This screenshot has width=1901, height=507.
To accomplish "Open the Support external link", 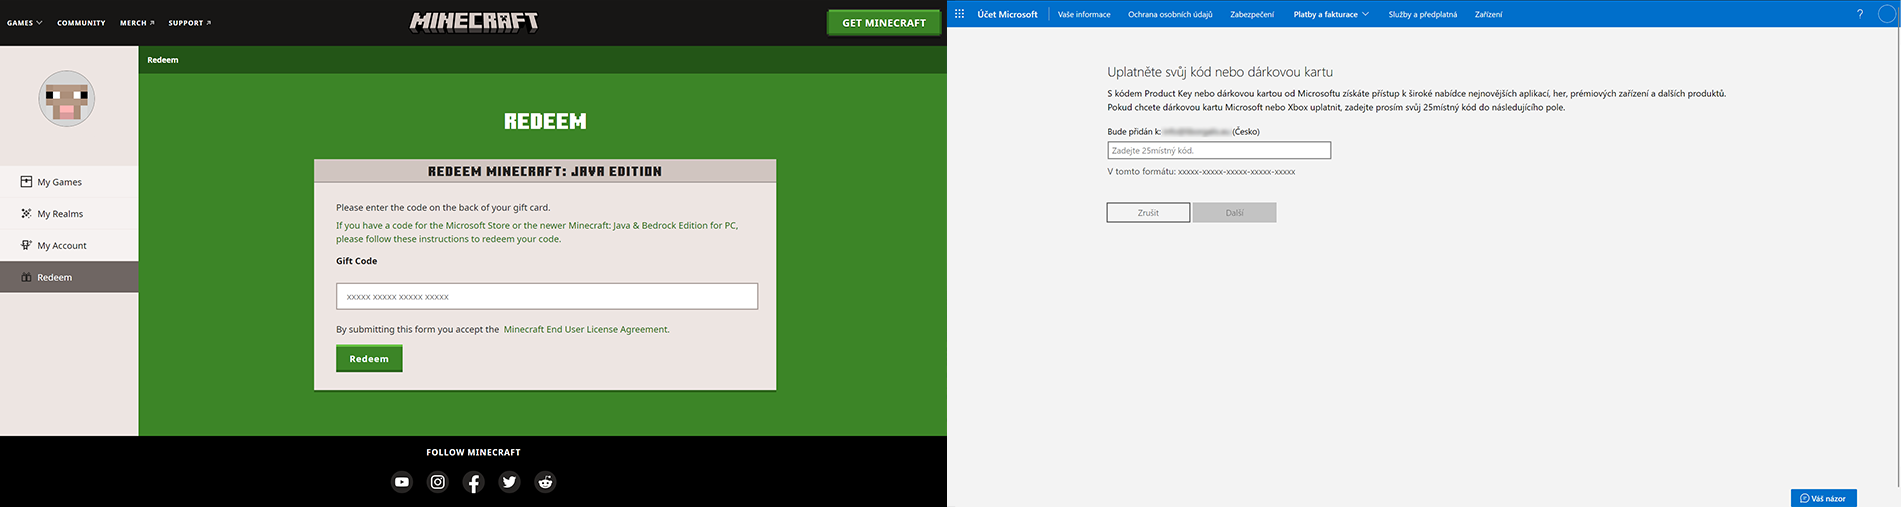I will (x=189, y=23).
